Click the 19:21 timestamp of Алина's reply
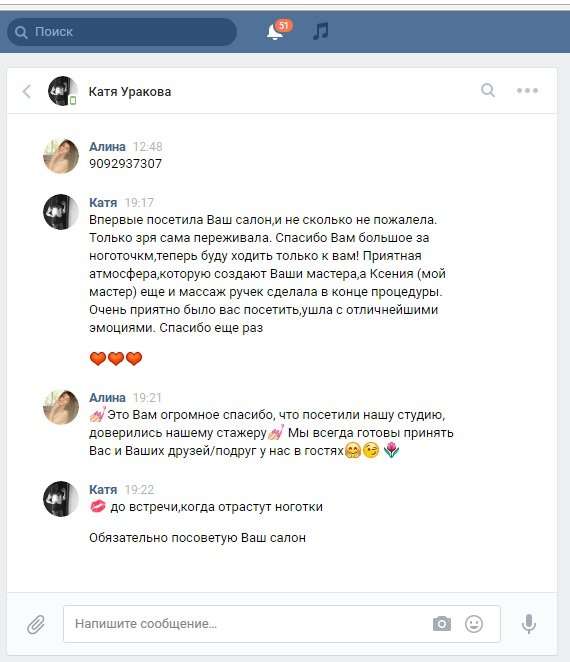 point(147,398)
